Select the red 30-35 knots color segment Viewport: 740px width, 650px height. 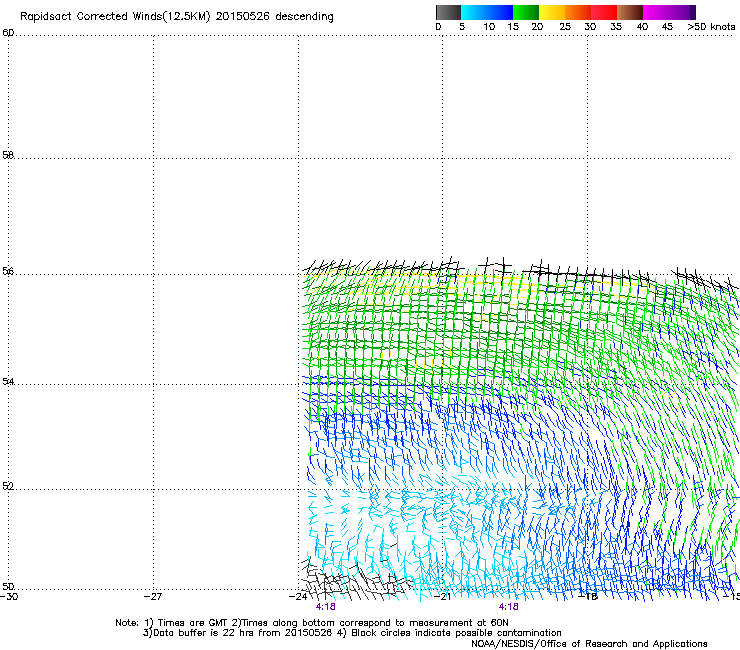[604, 12]
